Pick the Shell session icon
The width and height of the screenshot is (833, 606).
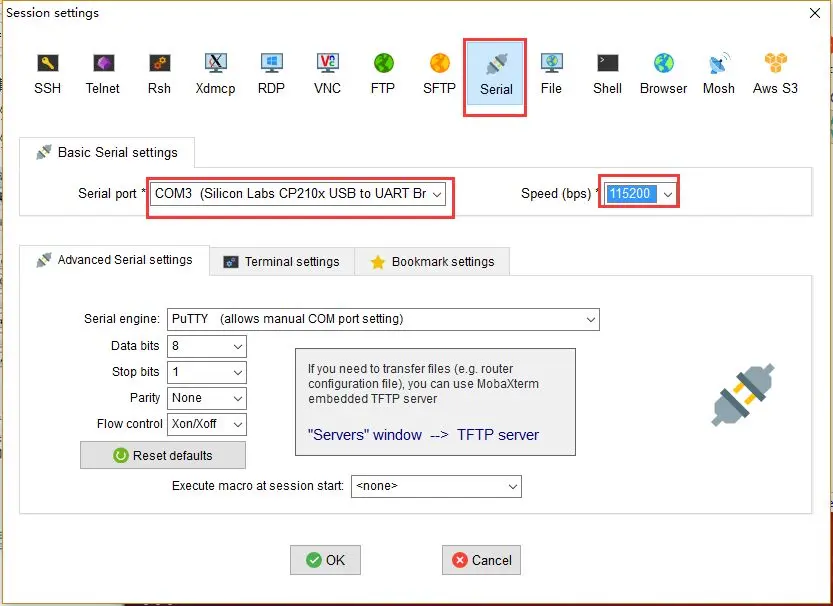pos(607,74)
